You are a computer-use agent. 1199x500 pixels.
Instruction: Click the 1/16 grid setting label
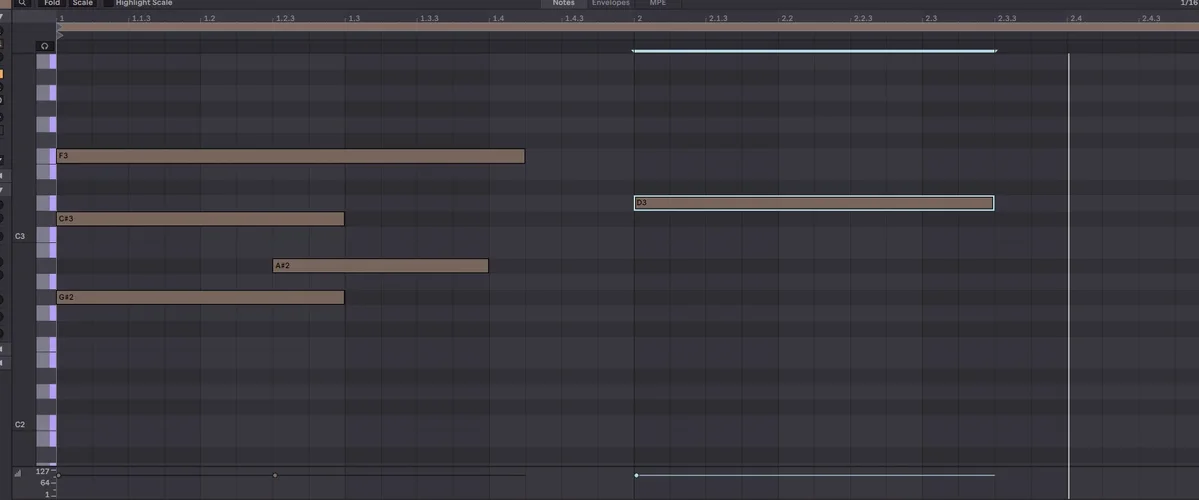click(x=1190, y=3)
